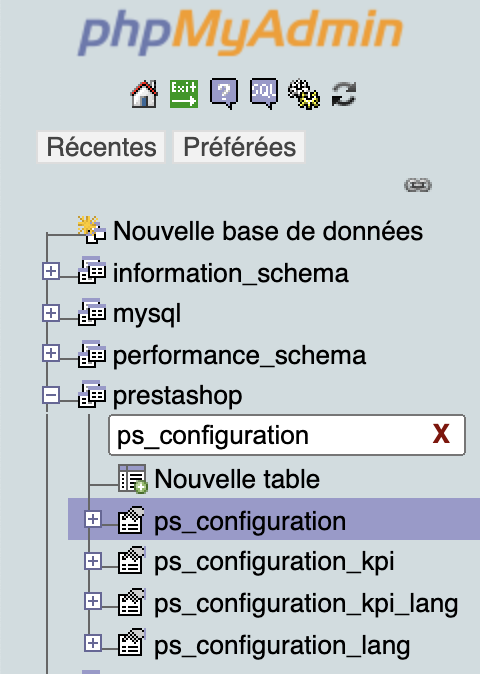Viewport: 480px width, 674px height.
Task: Open phpMyAdmin documentation question-mark icon
Action: click(224, 93)
